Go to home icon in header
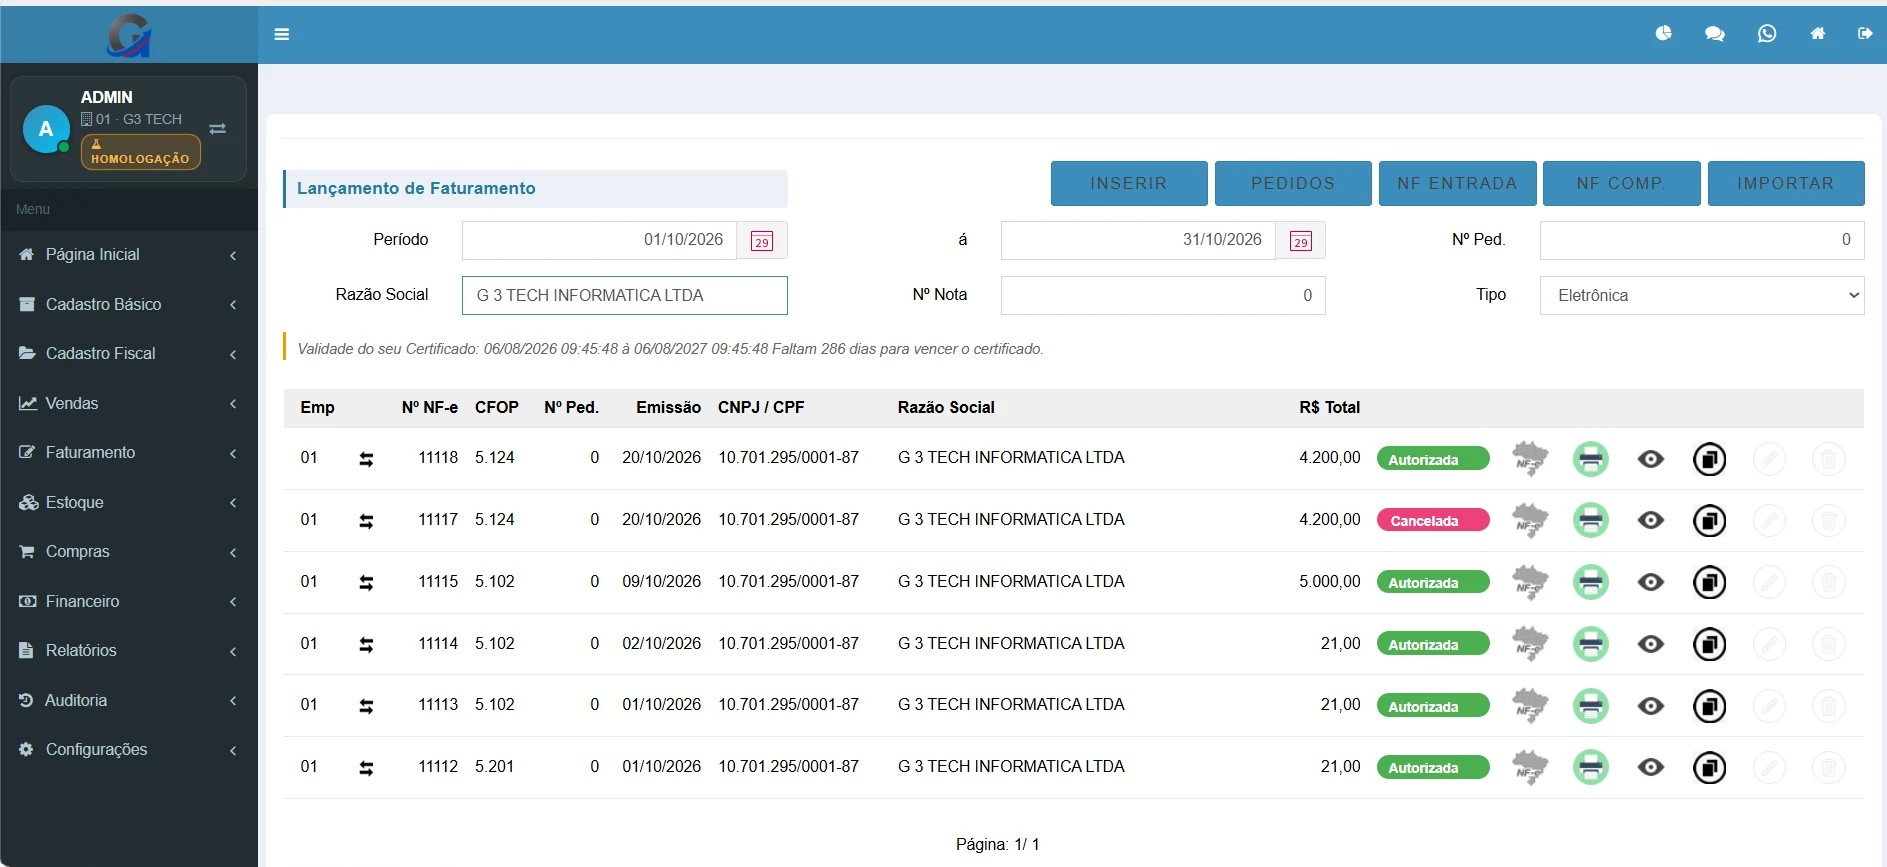The height and width of the screenshot is (867, 1887). tap(1818, 33)
